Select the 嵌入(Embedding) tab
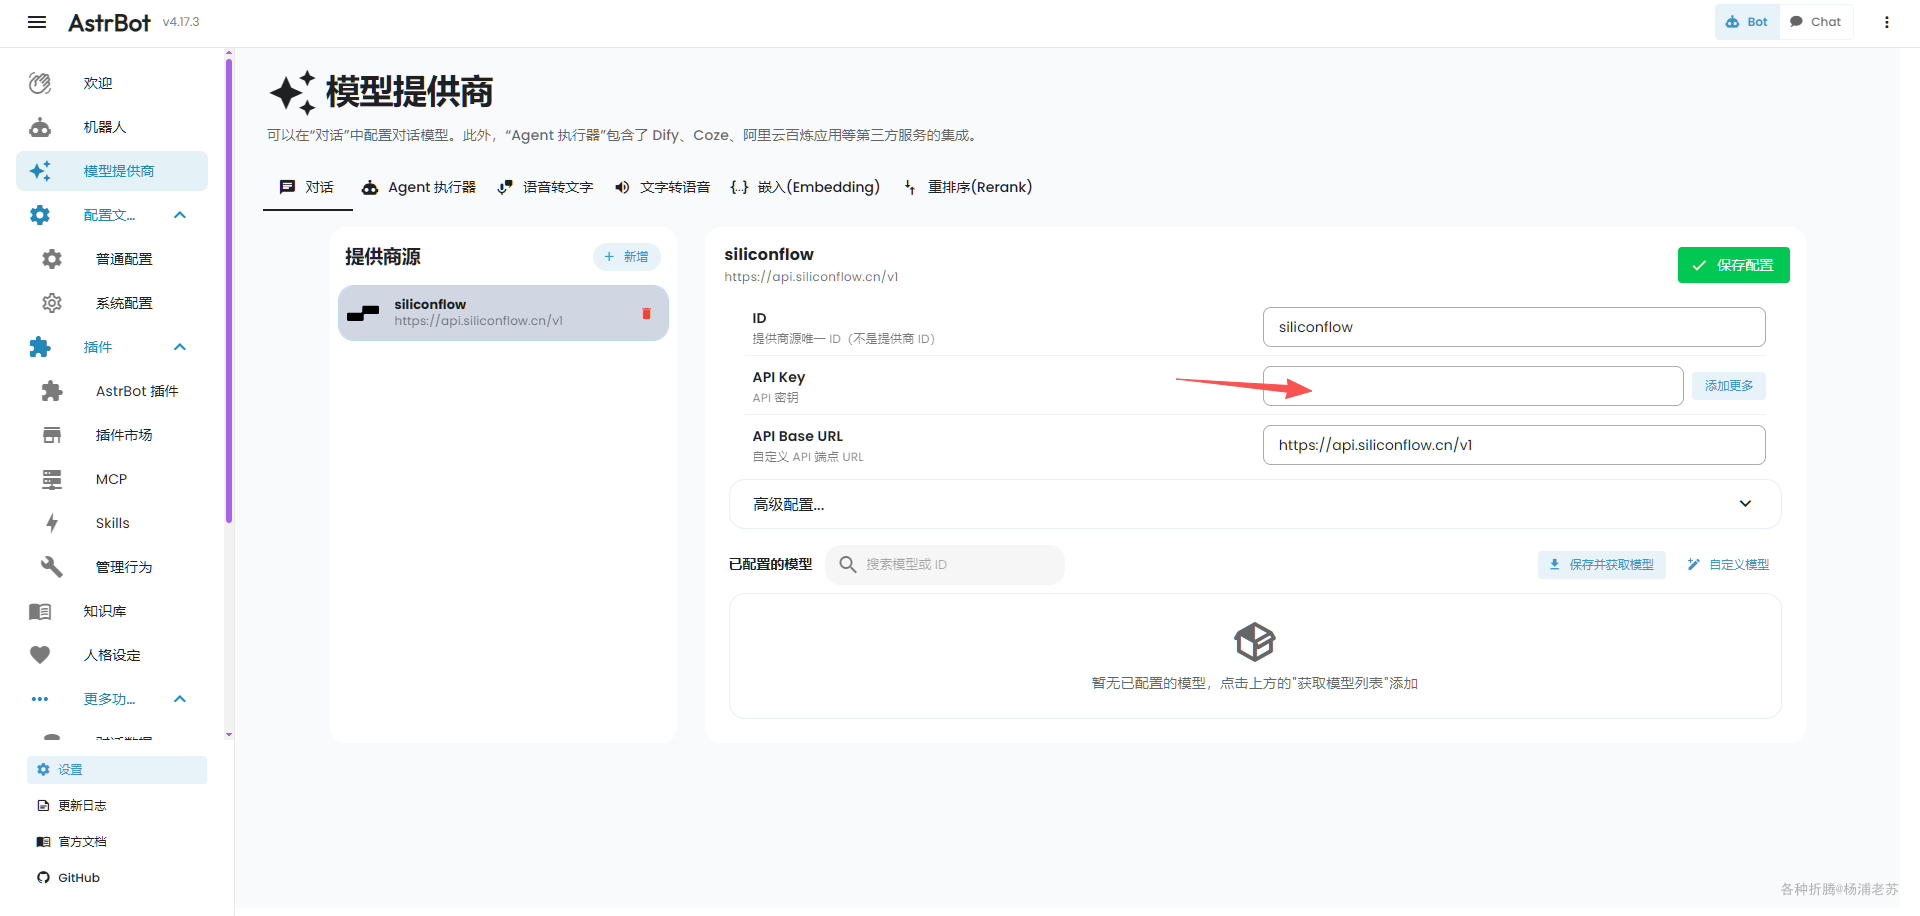This screenshot has width=1920, height=916. pyautogui.click(x=805, y=187)
